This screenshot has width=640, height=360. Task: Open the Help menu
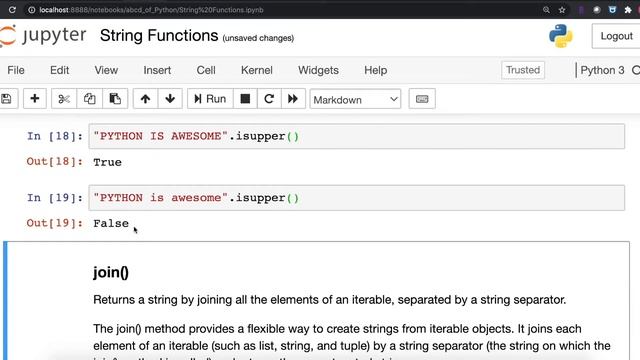click(376, 70)
